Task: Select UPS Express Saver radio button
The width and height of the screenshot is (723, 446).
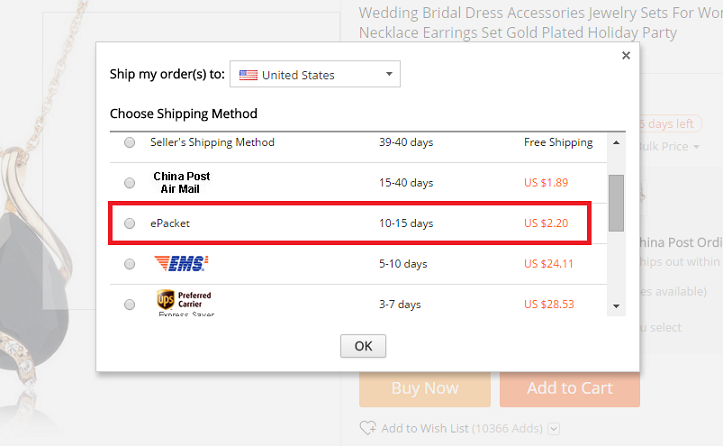Action: point(130,304)
